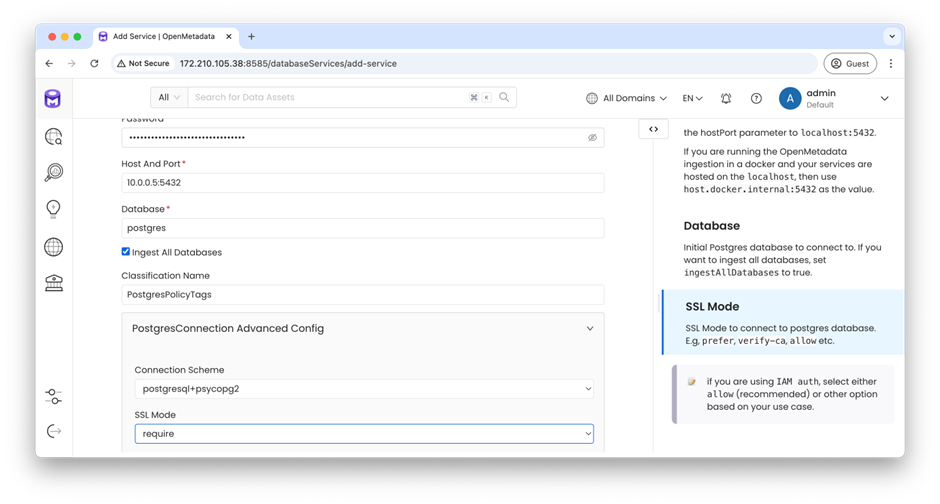The height and width of the screenshot is (504, 940).
Task: Open the All Domains menu
Action: point(627,98)
